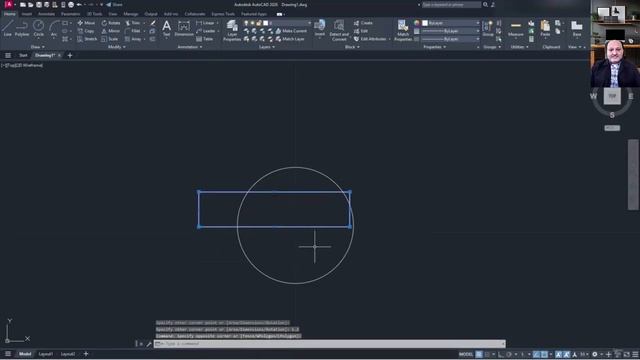Open the lineweight ByLayer dropdown
This screenshot has width=640, height=360.
[x=451, y=31]
